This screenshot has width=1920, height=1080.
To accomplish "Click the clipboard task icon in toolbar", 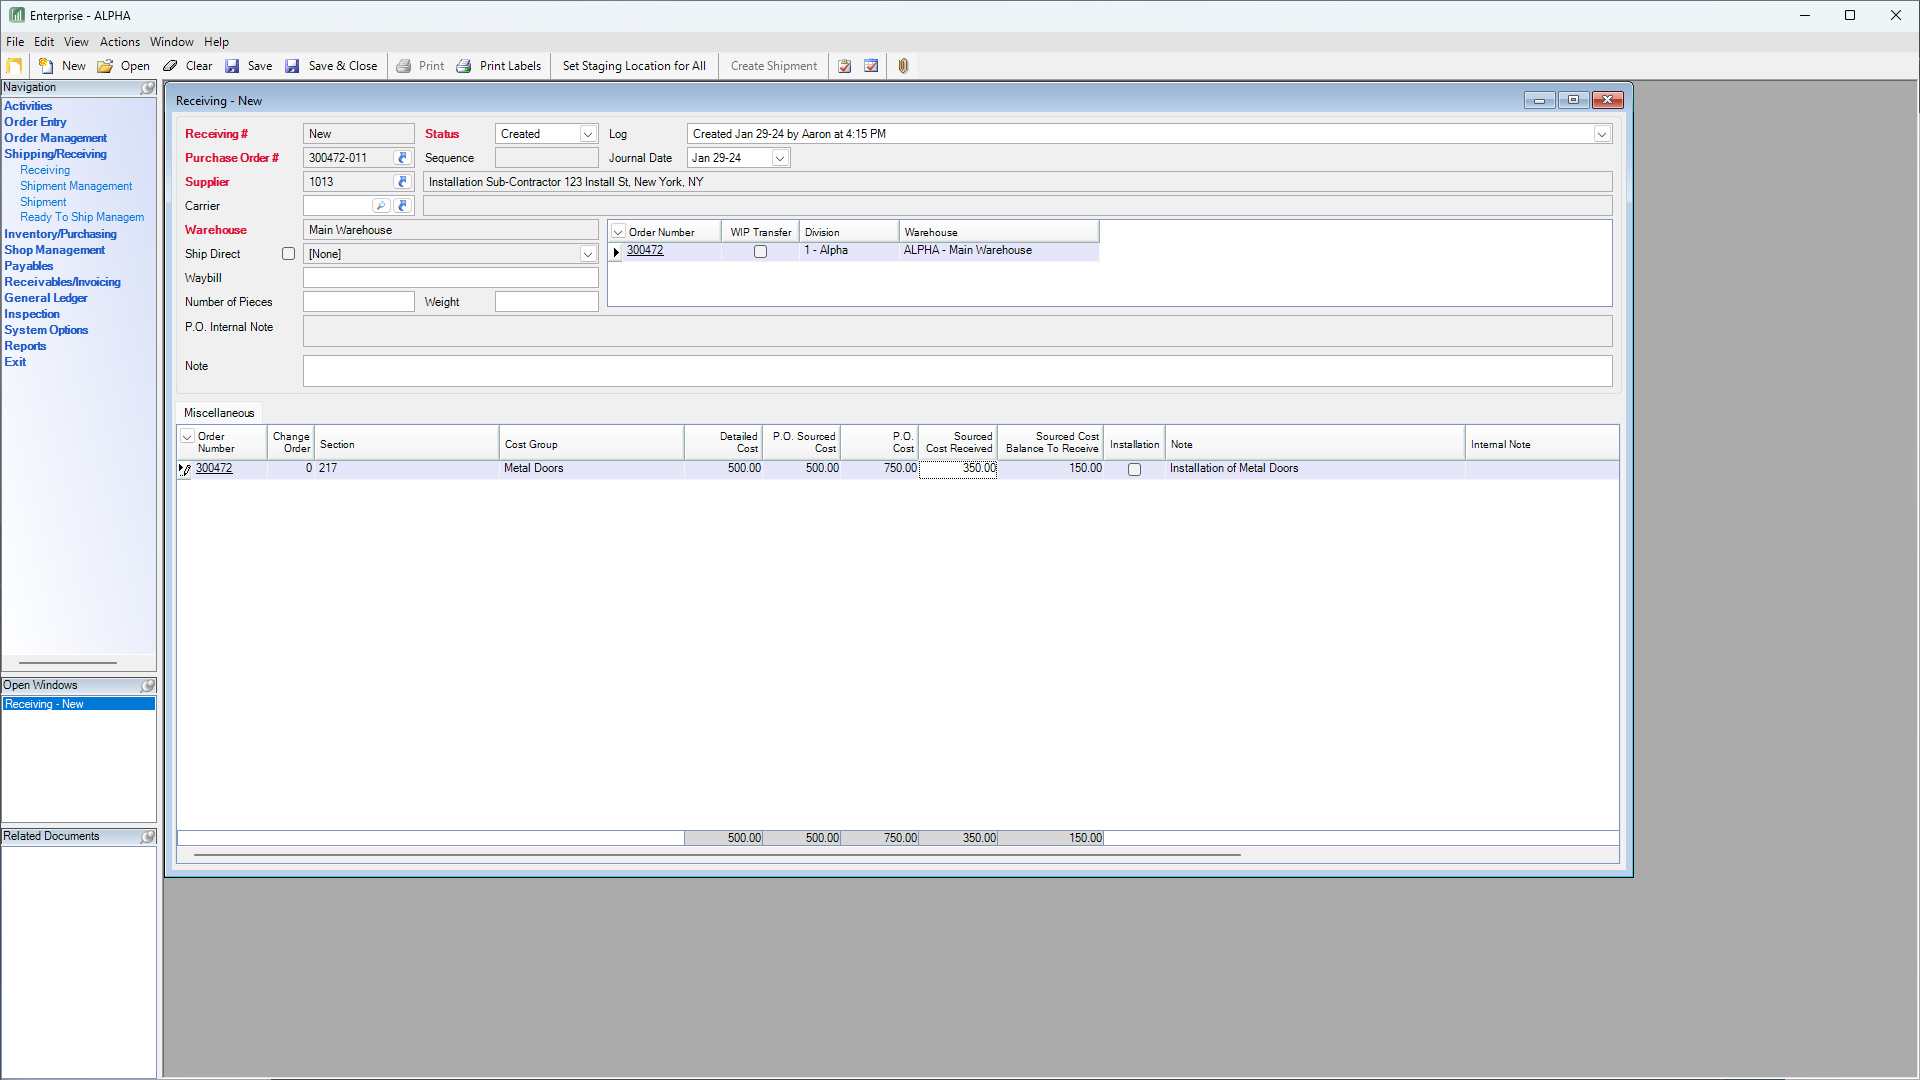I will click(845, 66).
